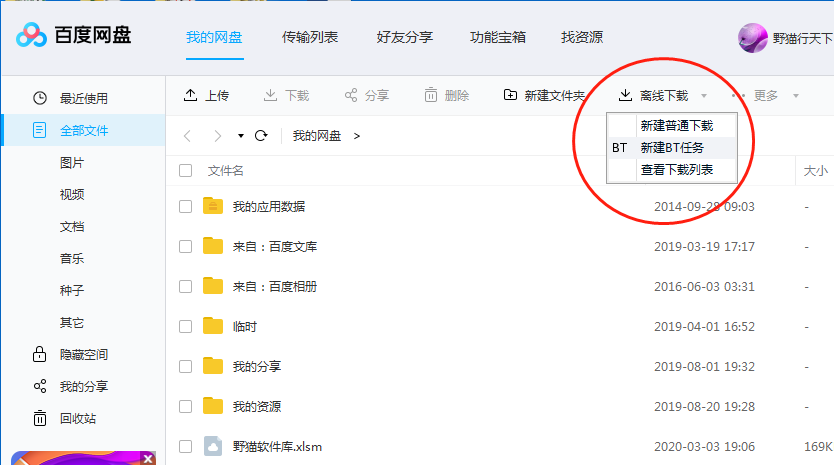Click folder icon of 我的应用数据
Image resolution: width=834 pixels, height=465 pixels.
coord(213,206)
